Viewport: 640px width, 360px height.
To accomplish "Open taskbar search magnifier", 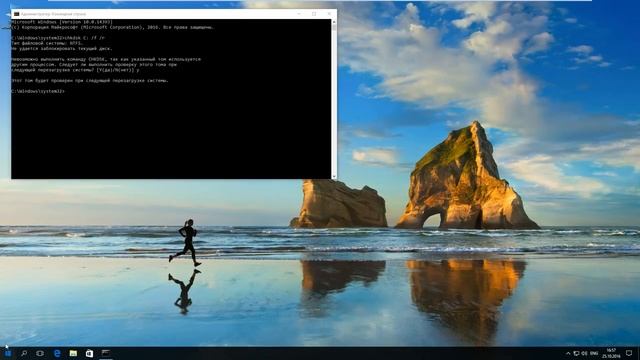I will click(24, 353).
